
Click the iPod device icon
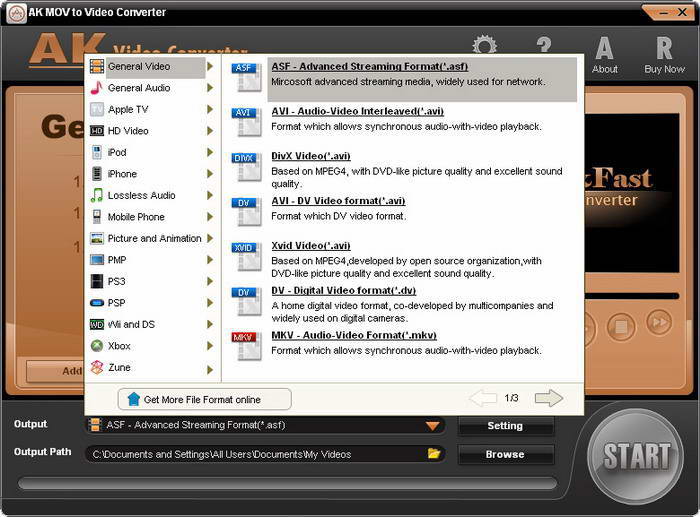pyautogui.click(x=96, y=152)
